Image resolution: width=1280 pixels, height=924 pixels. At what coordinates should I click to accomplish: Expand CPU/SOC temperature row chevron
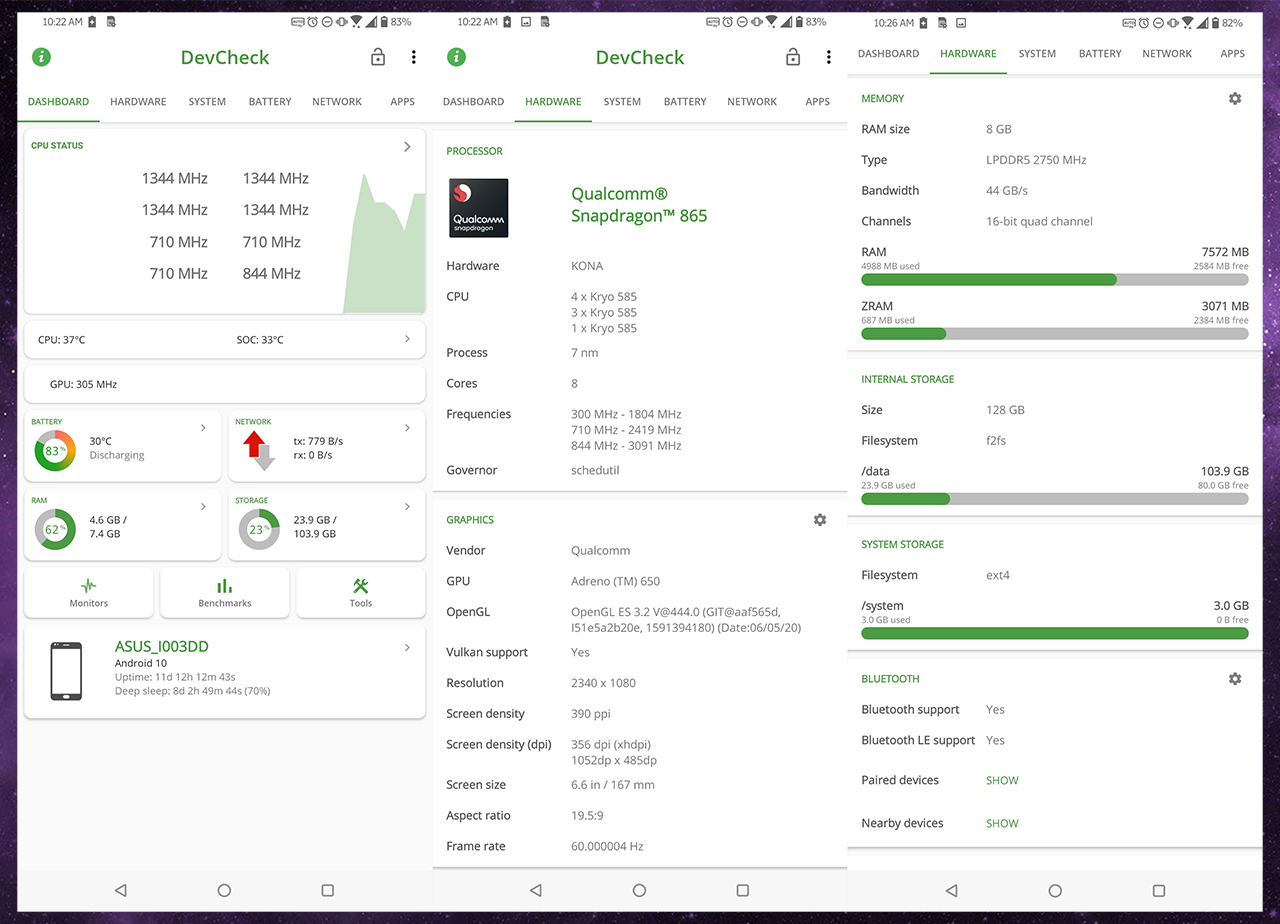[x=407, y=339]
